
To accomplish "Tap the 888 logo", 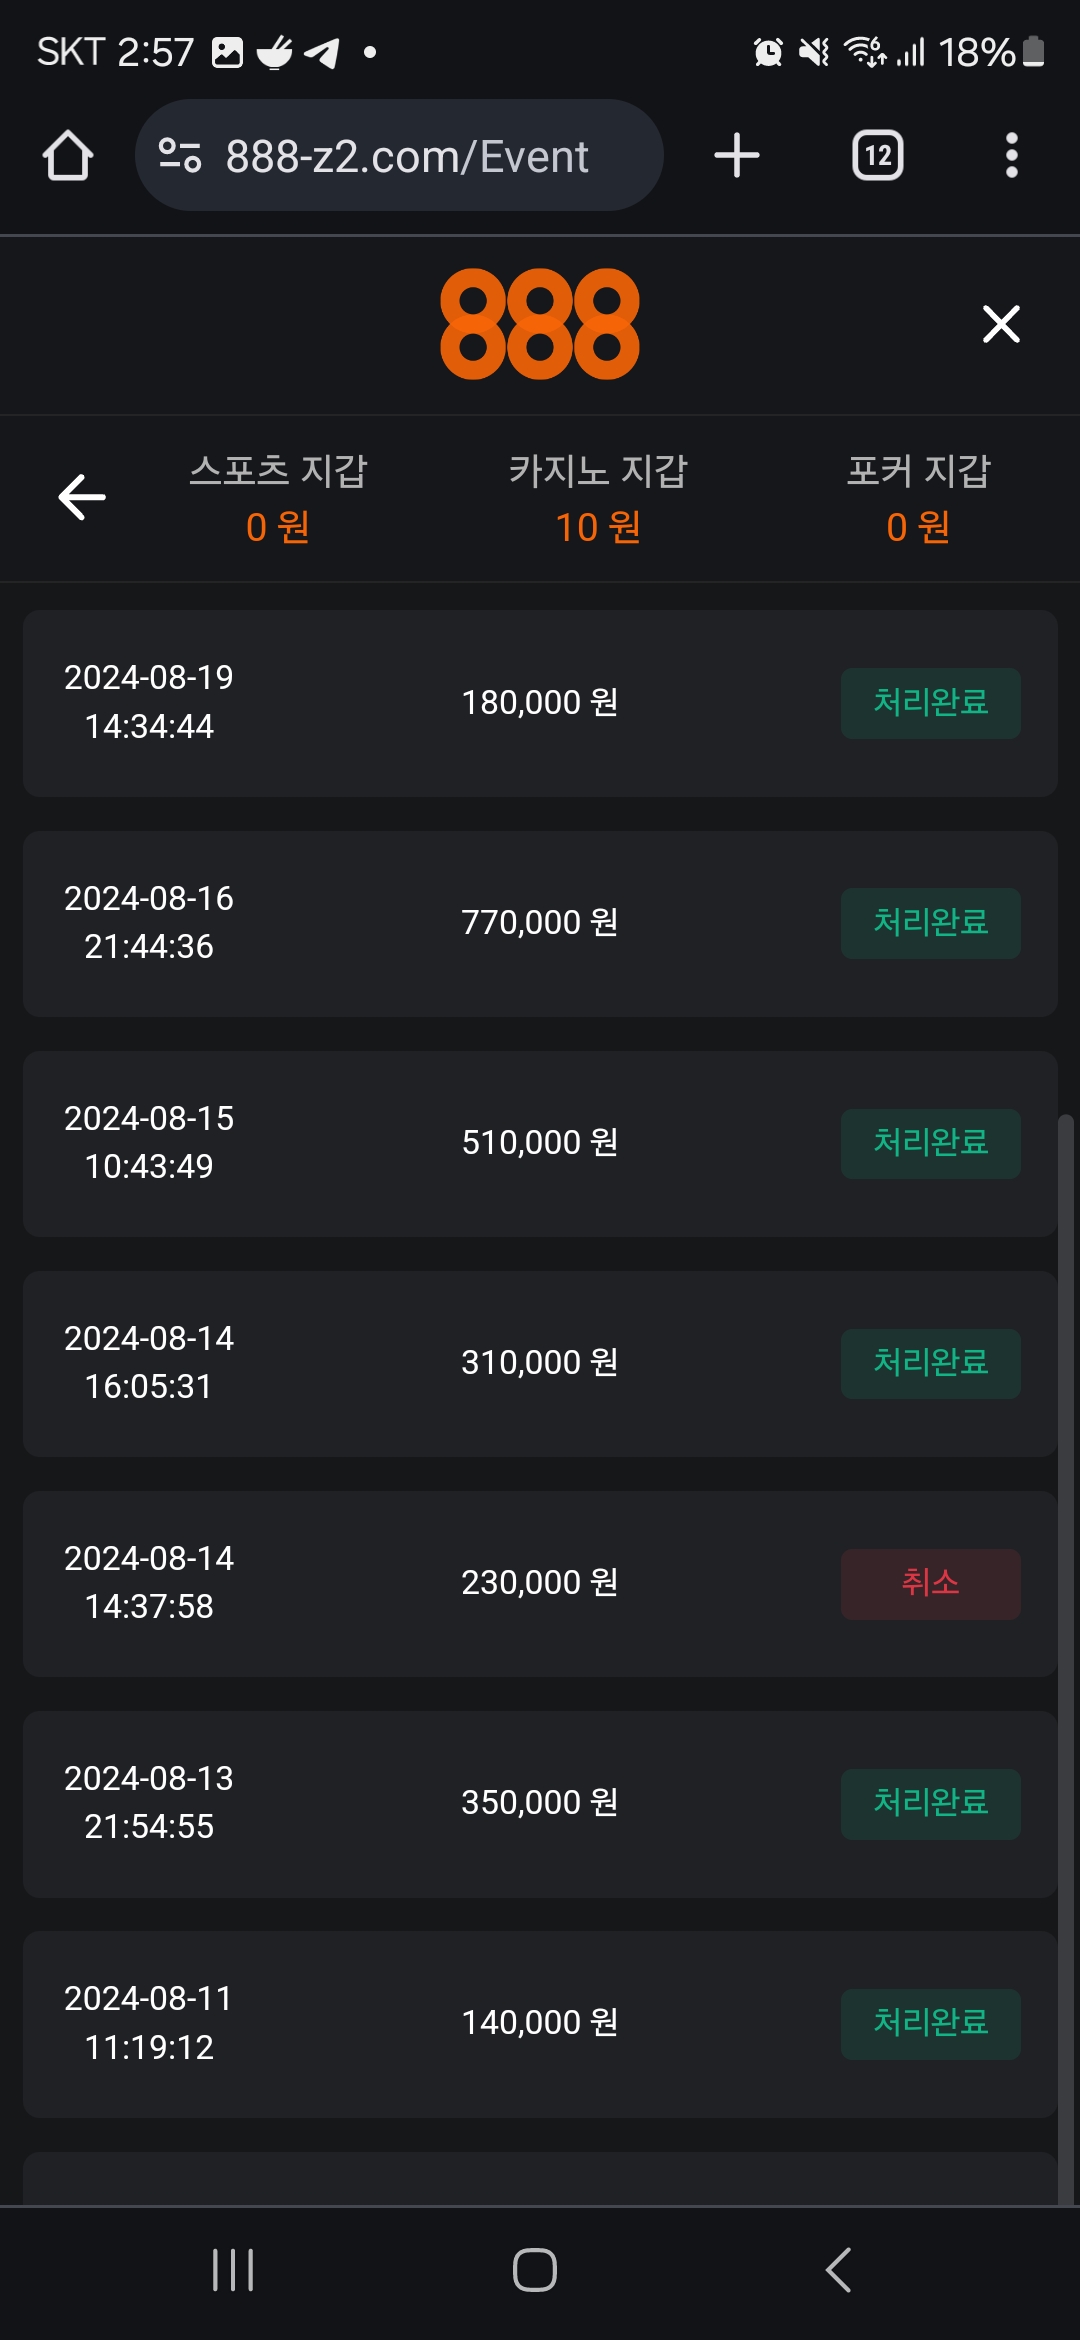I will 540,324.
